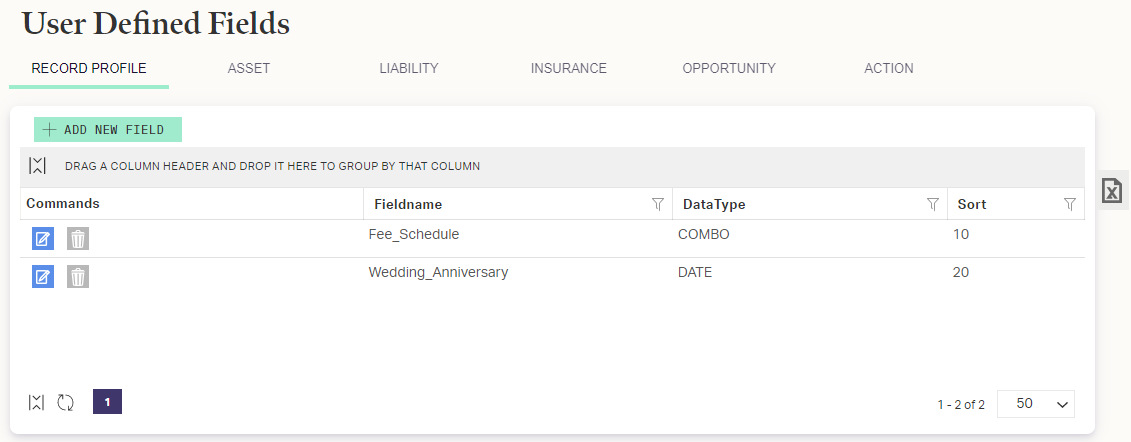Open the page size dropdown showing 50
Viewport: 1131px width, 442px height.
(x=1036, y=404)
